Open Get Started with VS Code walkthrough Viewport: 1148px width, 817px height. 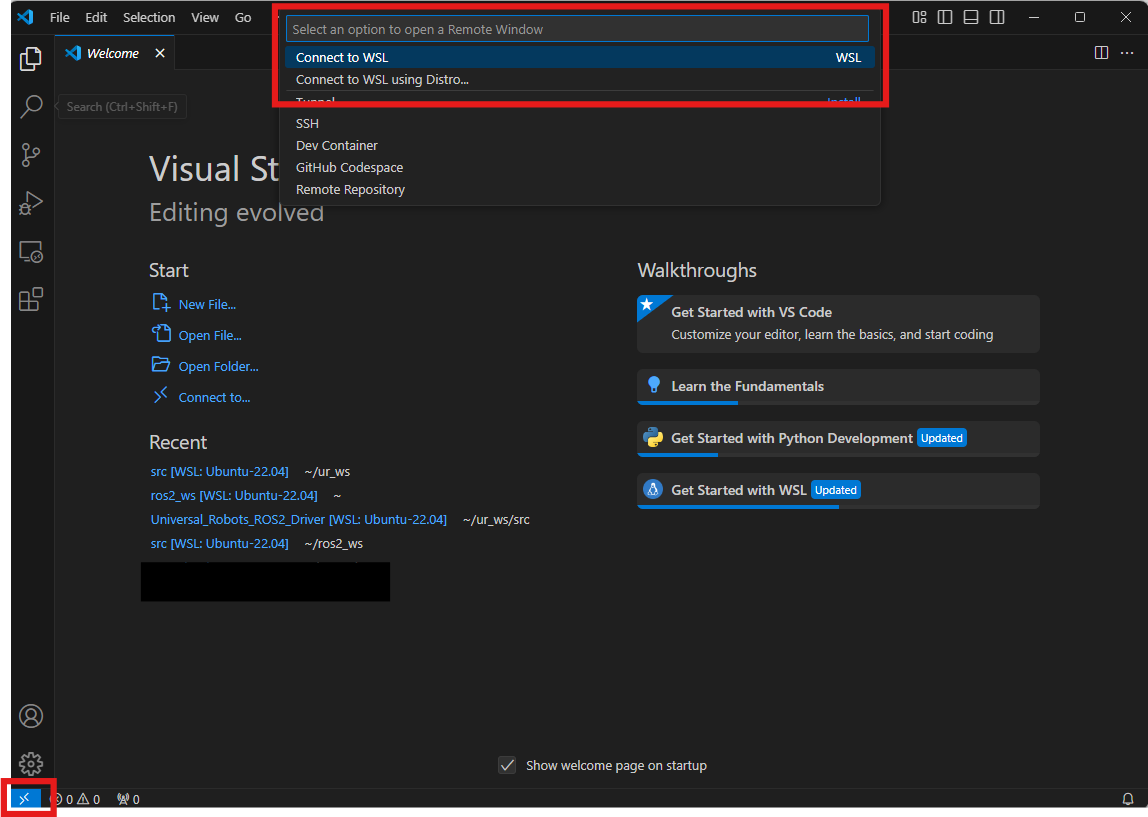point(838,324)
